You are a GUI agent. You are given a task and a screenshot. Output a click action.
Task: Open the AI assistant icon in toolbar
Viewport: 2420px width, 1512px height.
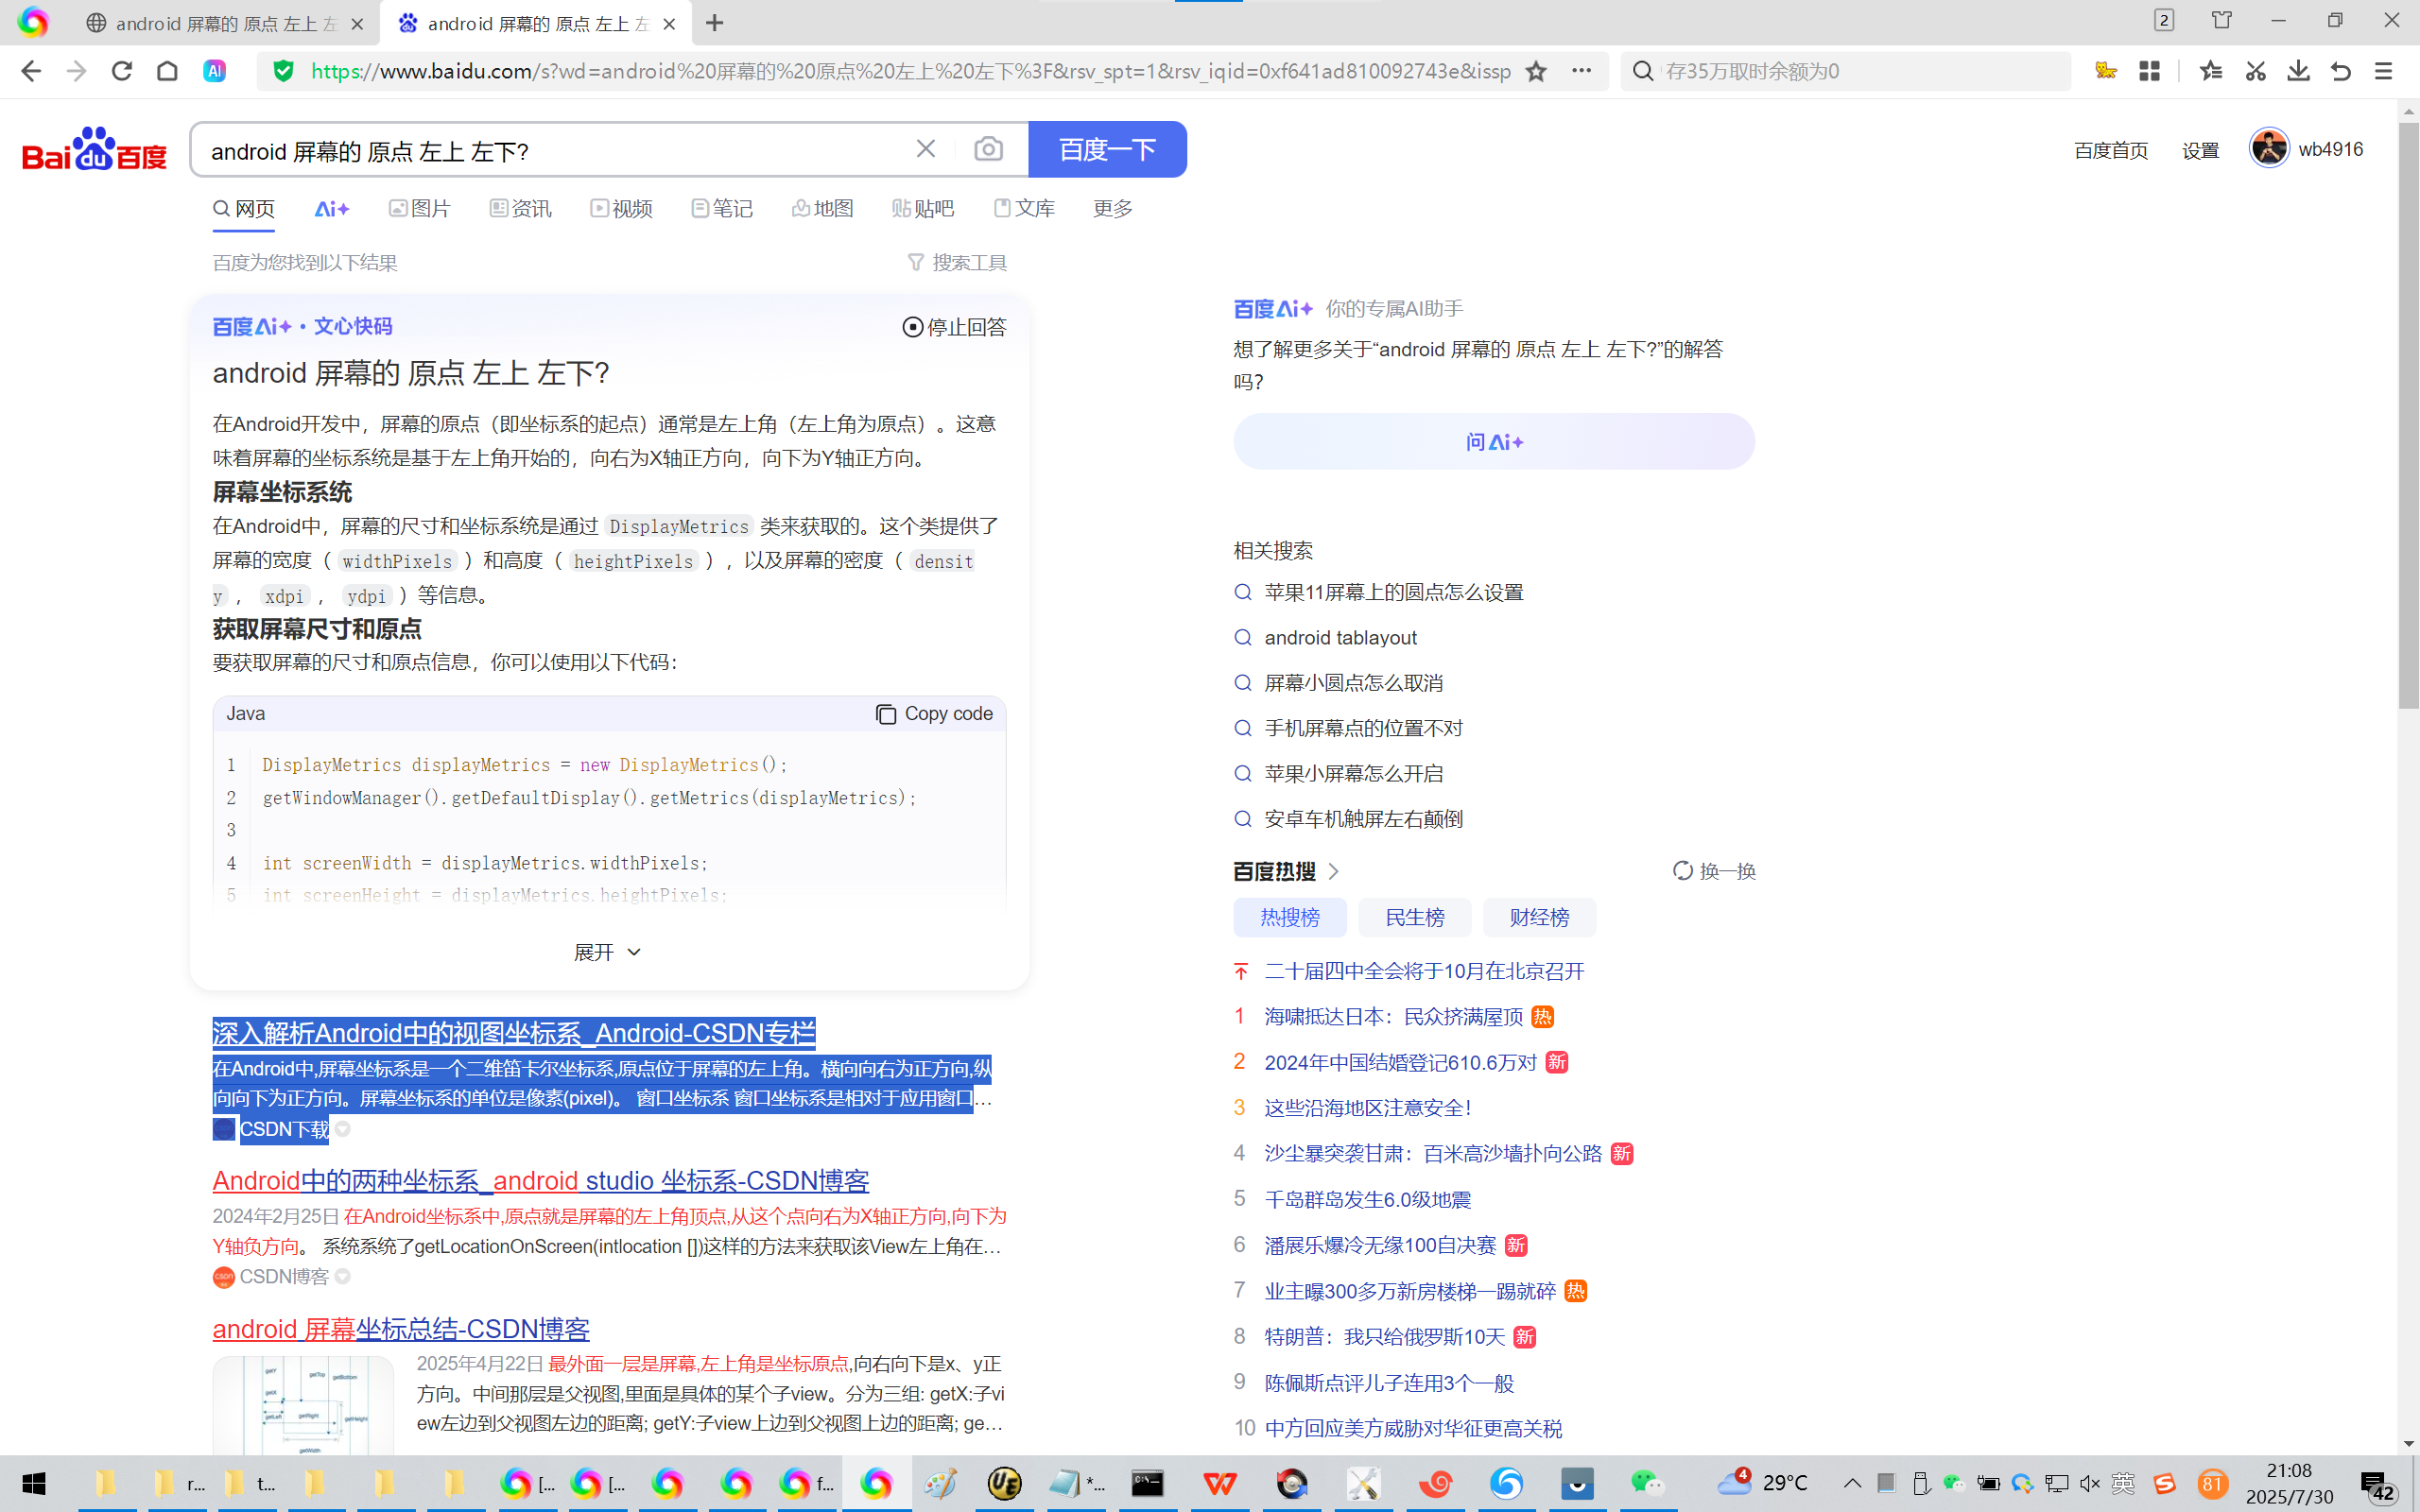point(214,71)
